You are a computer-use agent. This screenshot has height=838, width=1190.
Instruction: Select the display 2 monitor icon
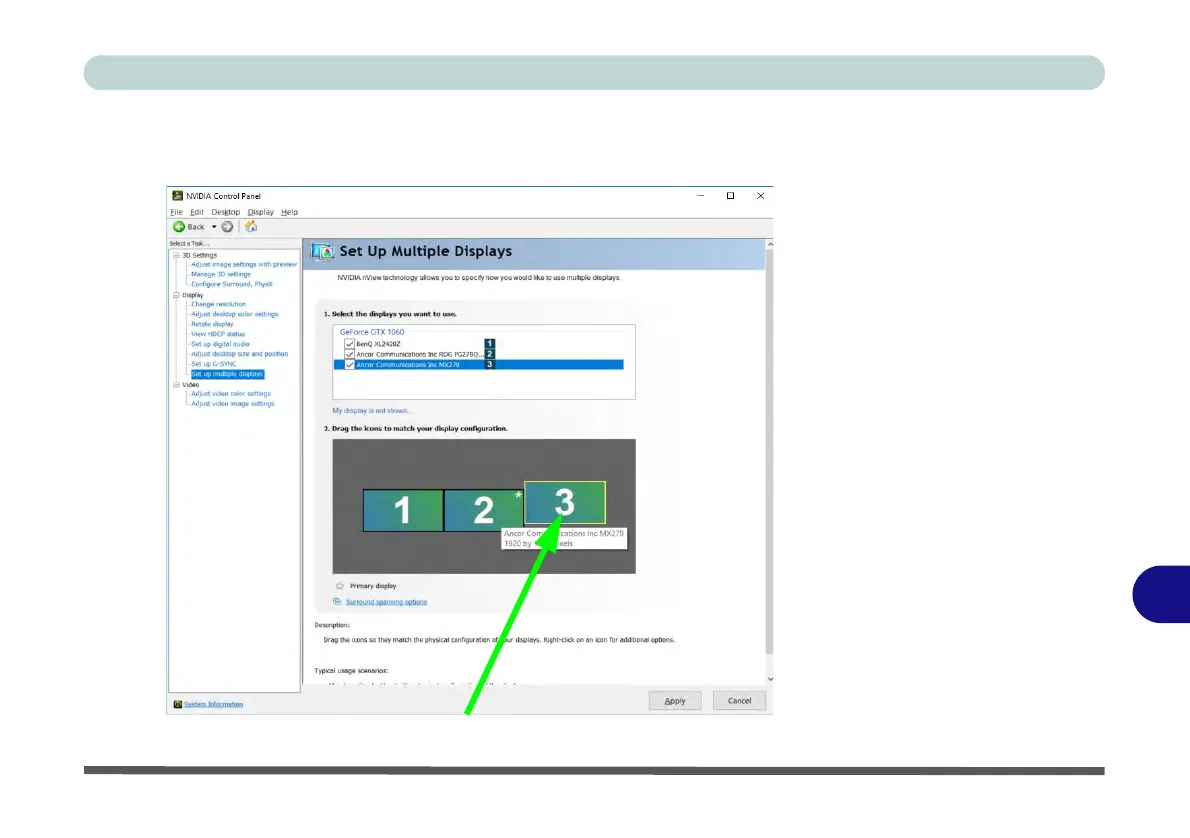pos(483,510)
